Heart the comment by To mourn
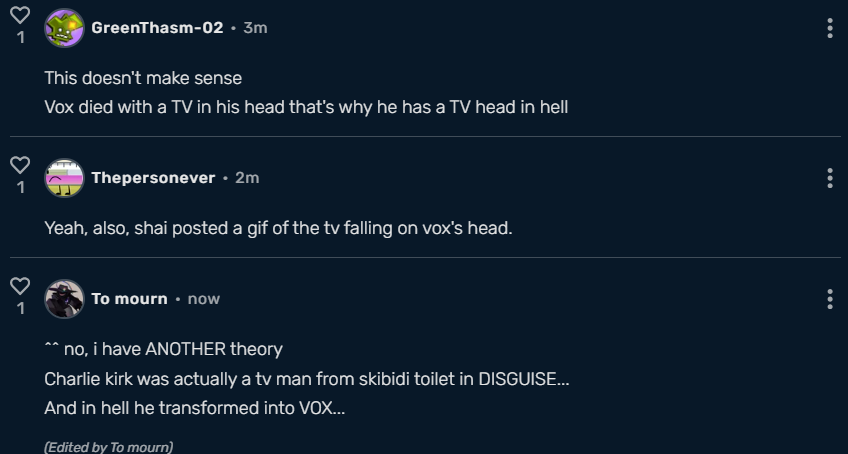Viewport: 848px width, 454px height. click(x=20, y=286)
